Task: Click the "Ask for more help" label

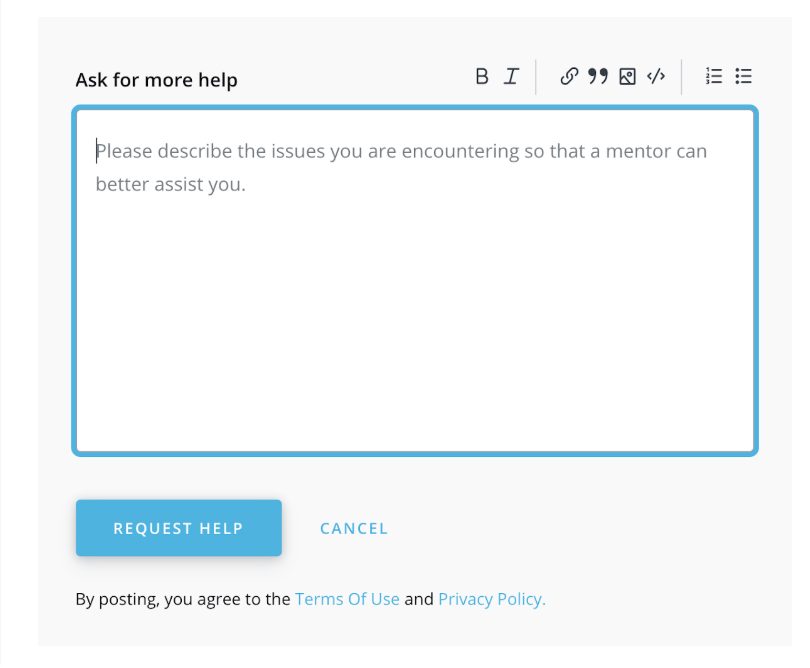Action: click(x=156, y=80)
